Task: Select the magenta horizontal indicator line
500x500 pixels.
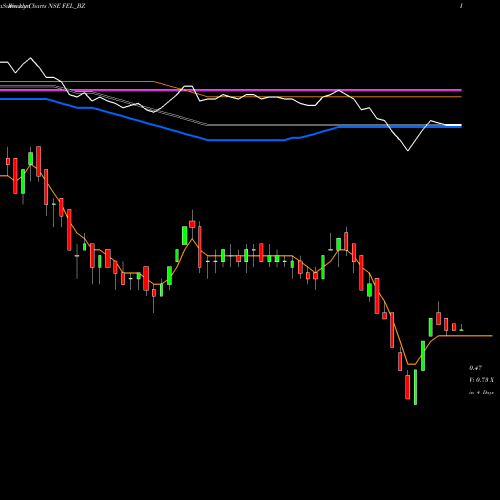Action: (231, 90)
